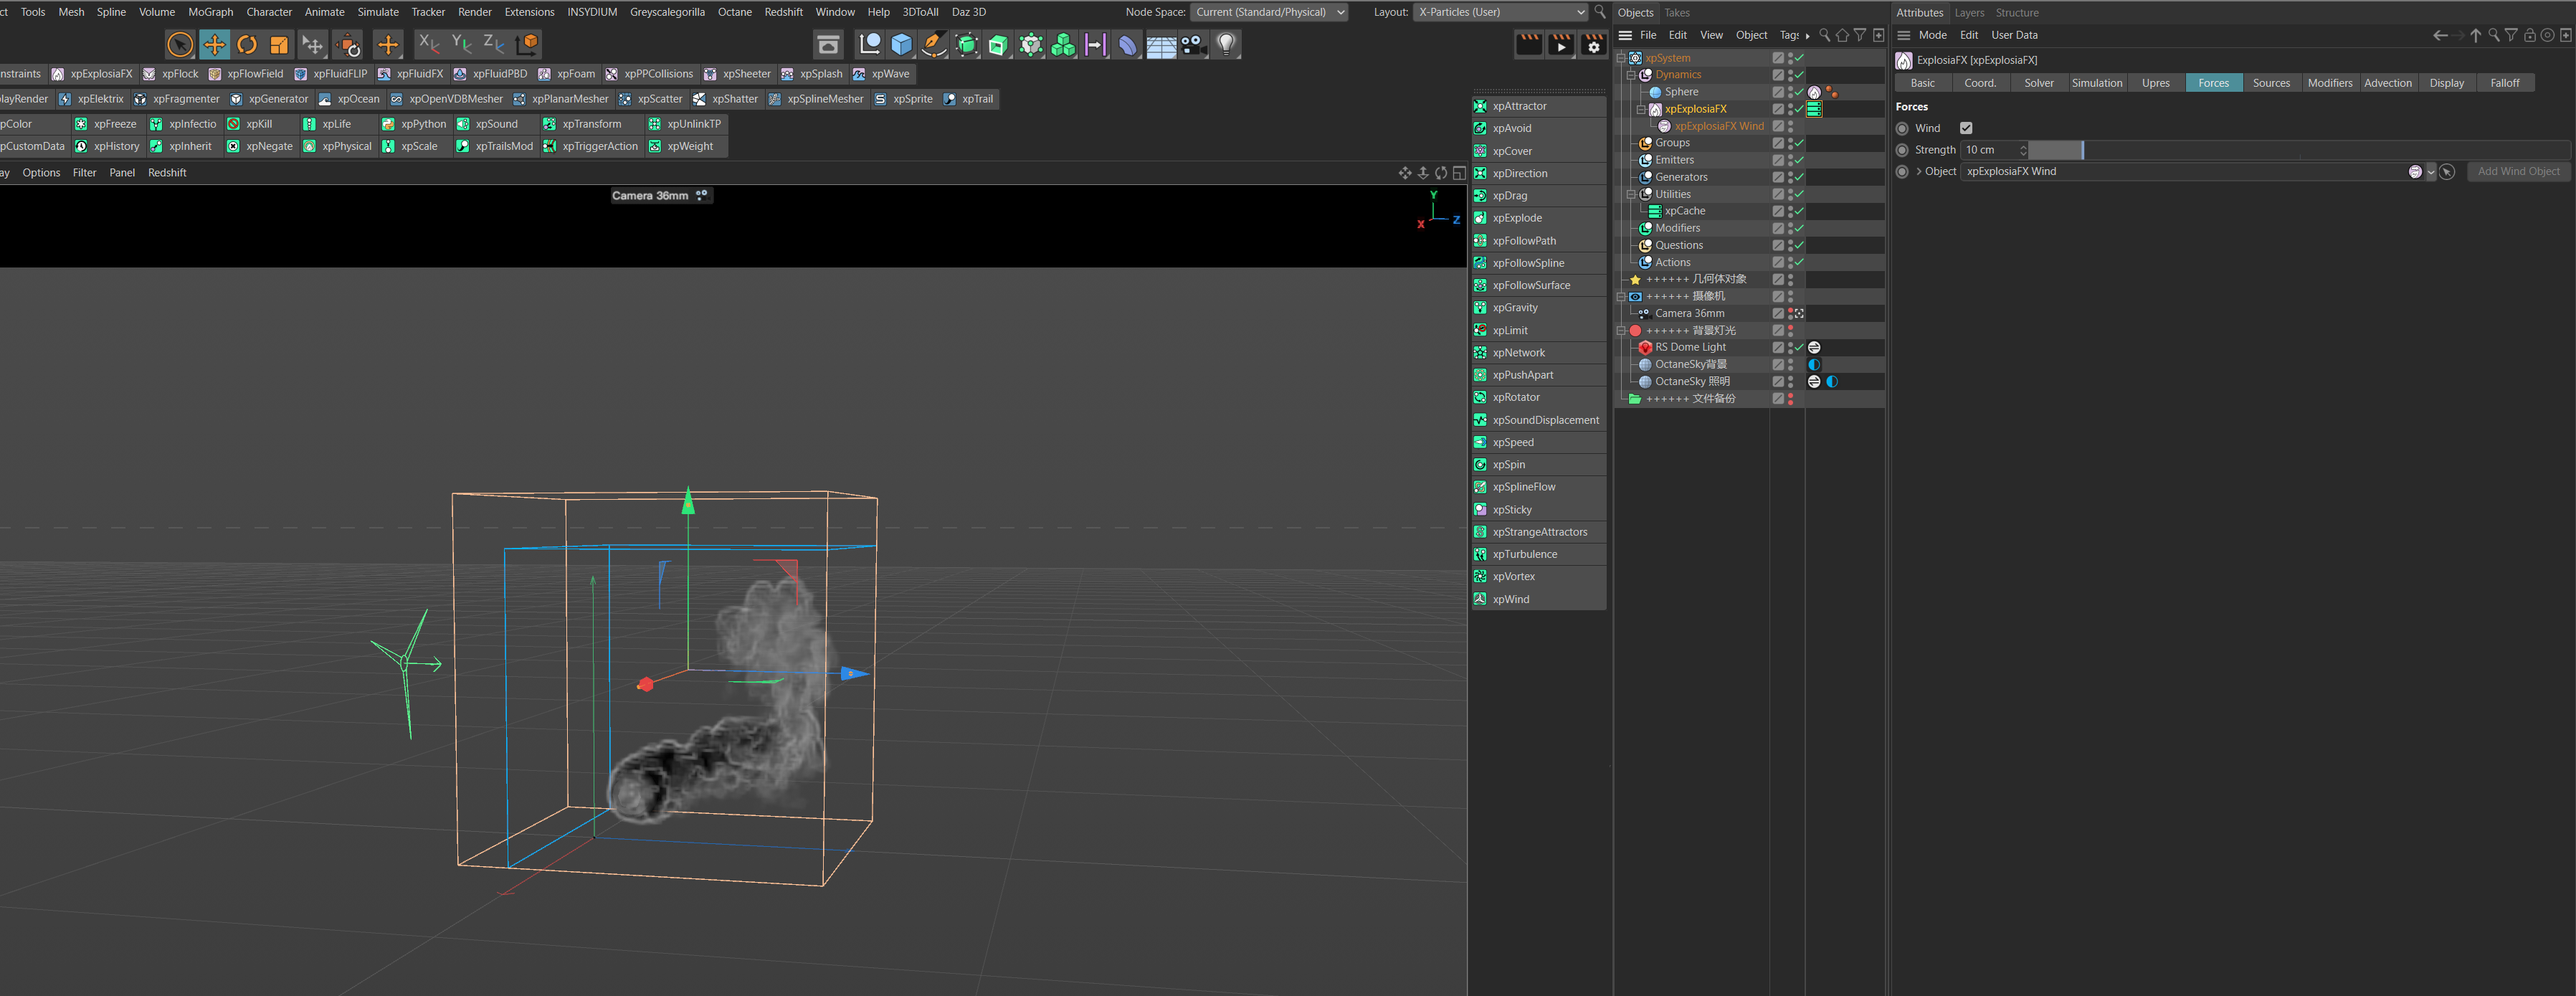Viewport: 2576px width, 996px height.
Task: Toggle Y axis lock
Action: tap(461, 43)
